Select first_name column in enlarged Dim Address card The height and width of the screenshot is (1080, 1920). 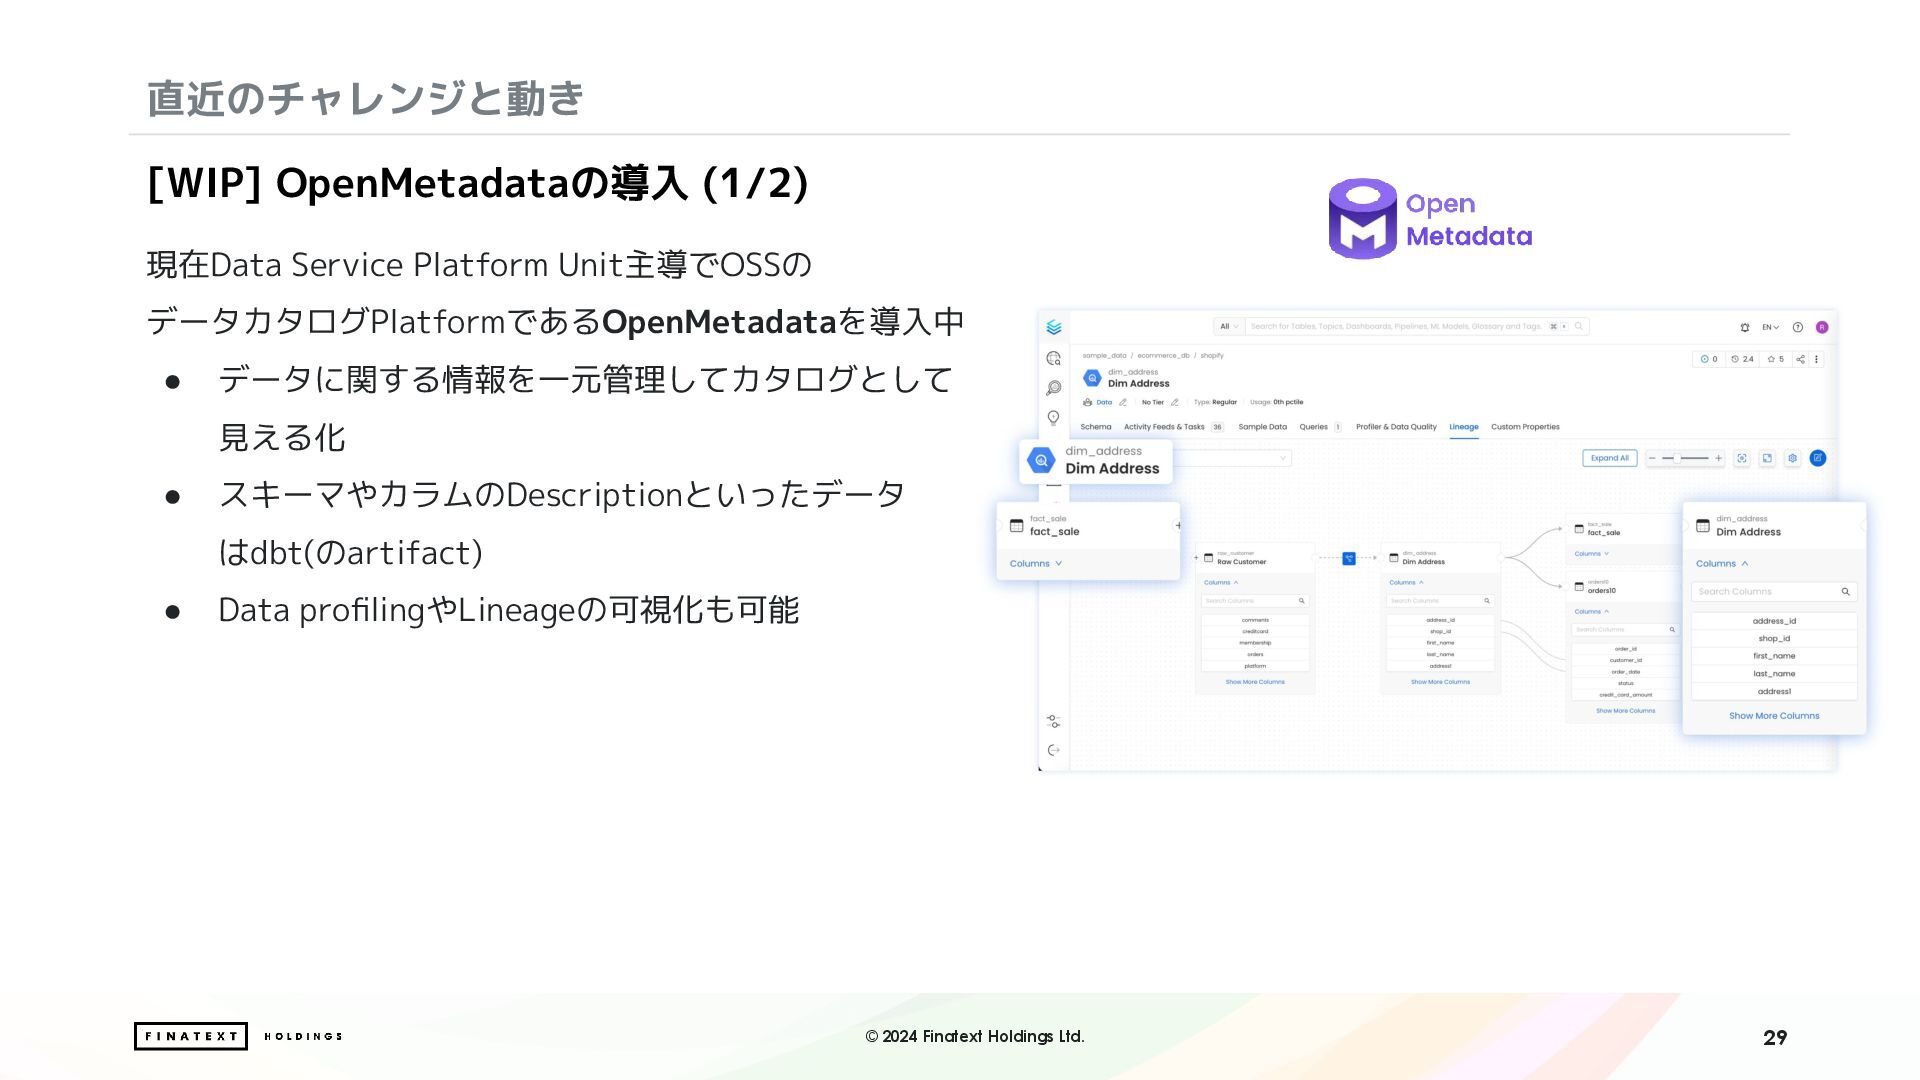[1774, 656]
